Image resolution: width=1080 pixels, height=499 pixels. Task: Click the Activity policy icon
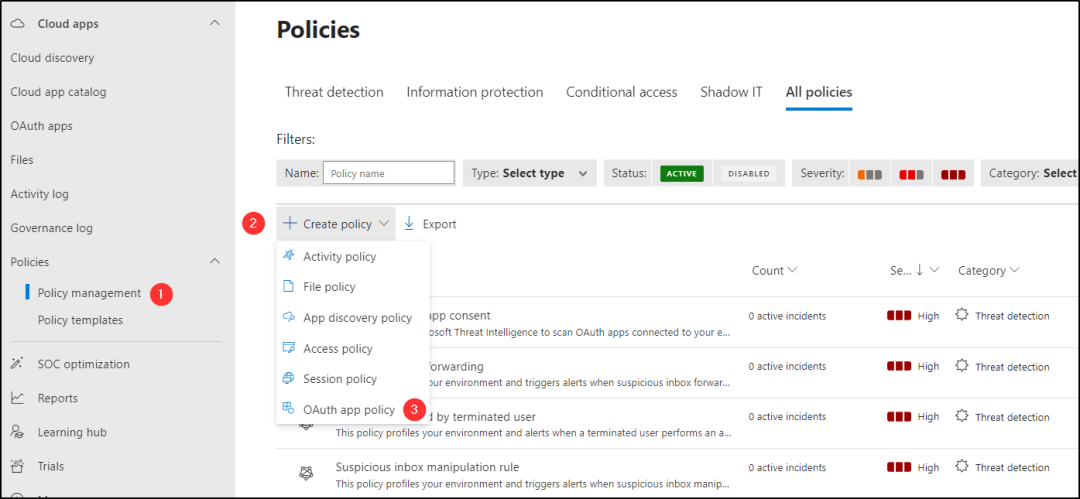tap(289, 256)
